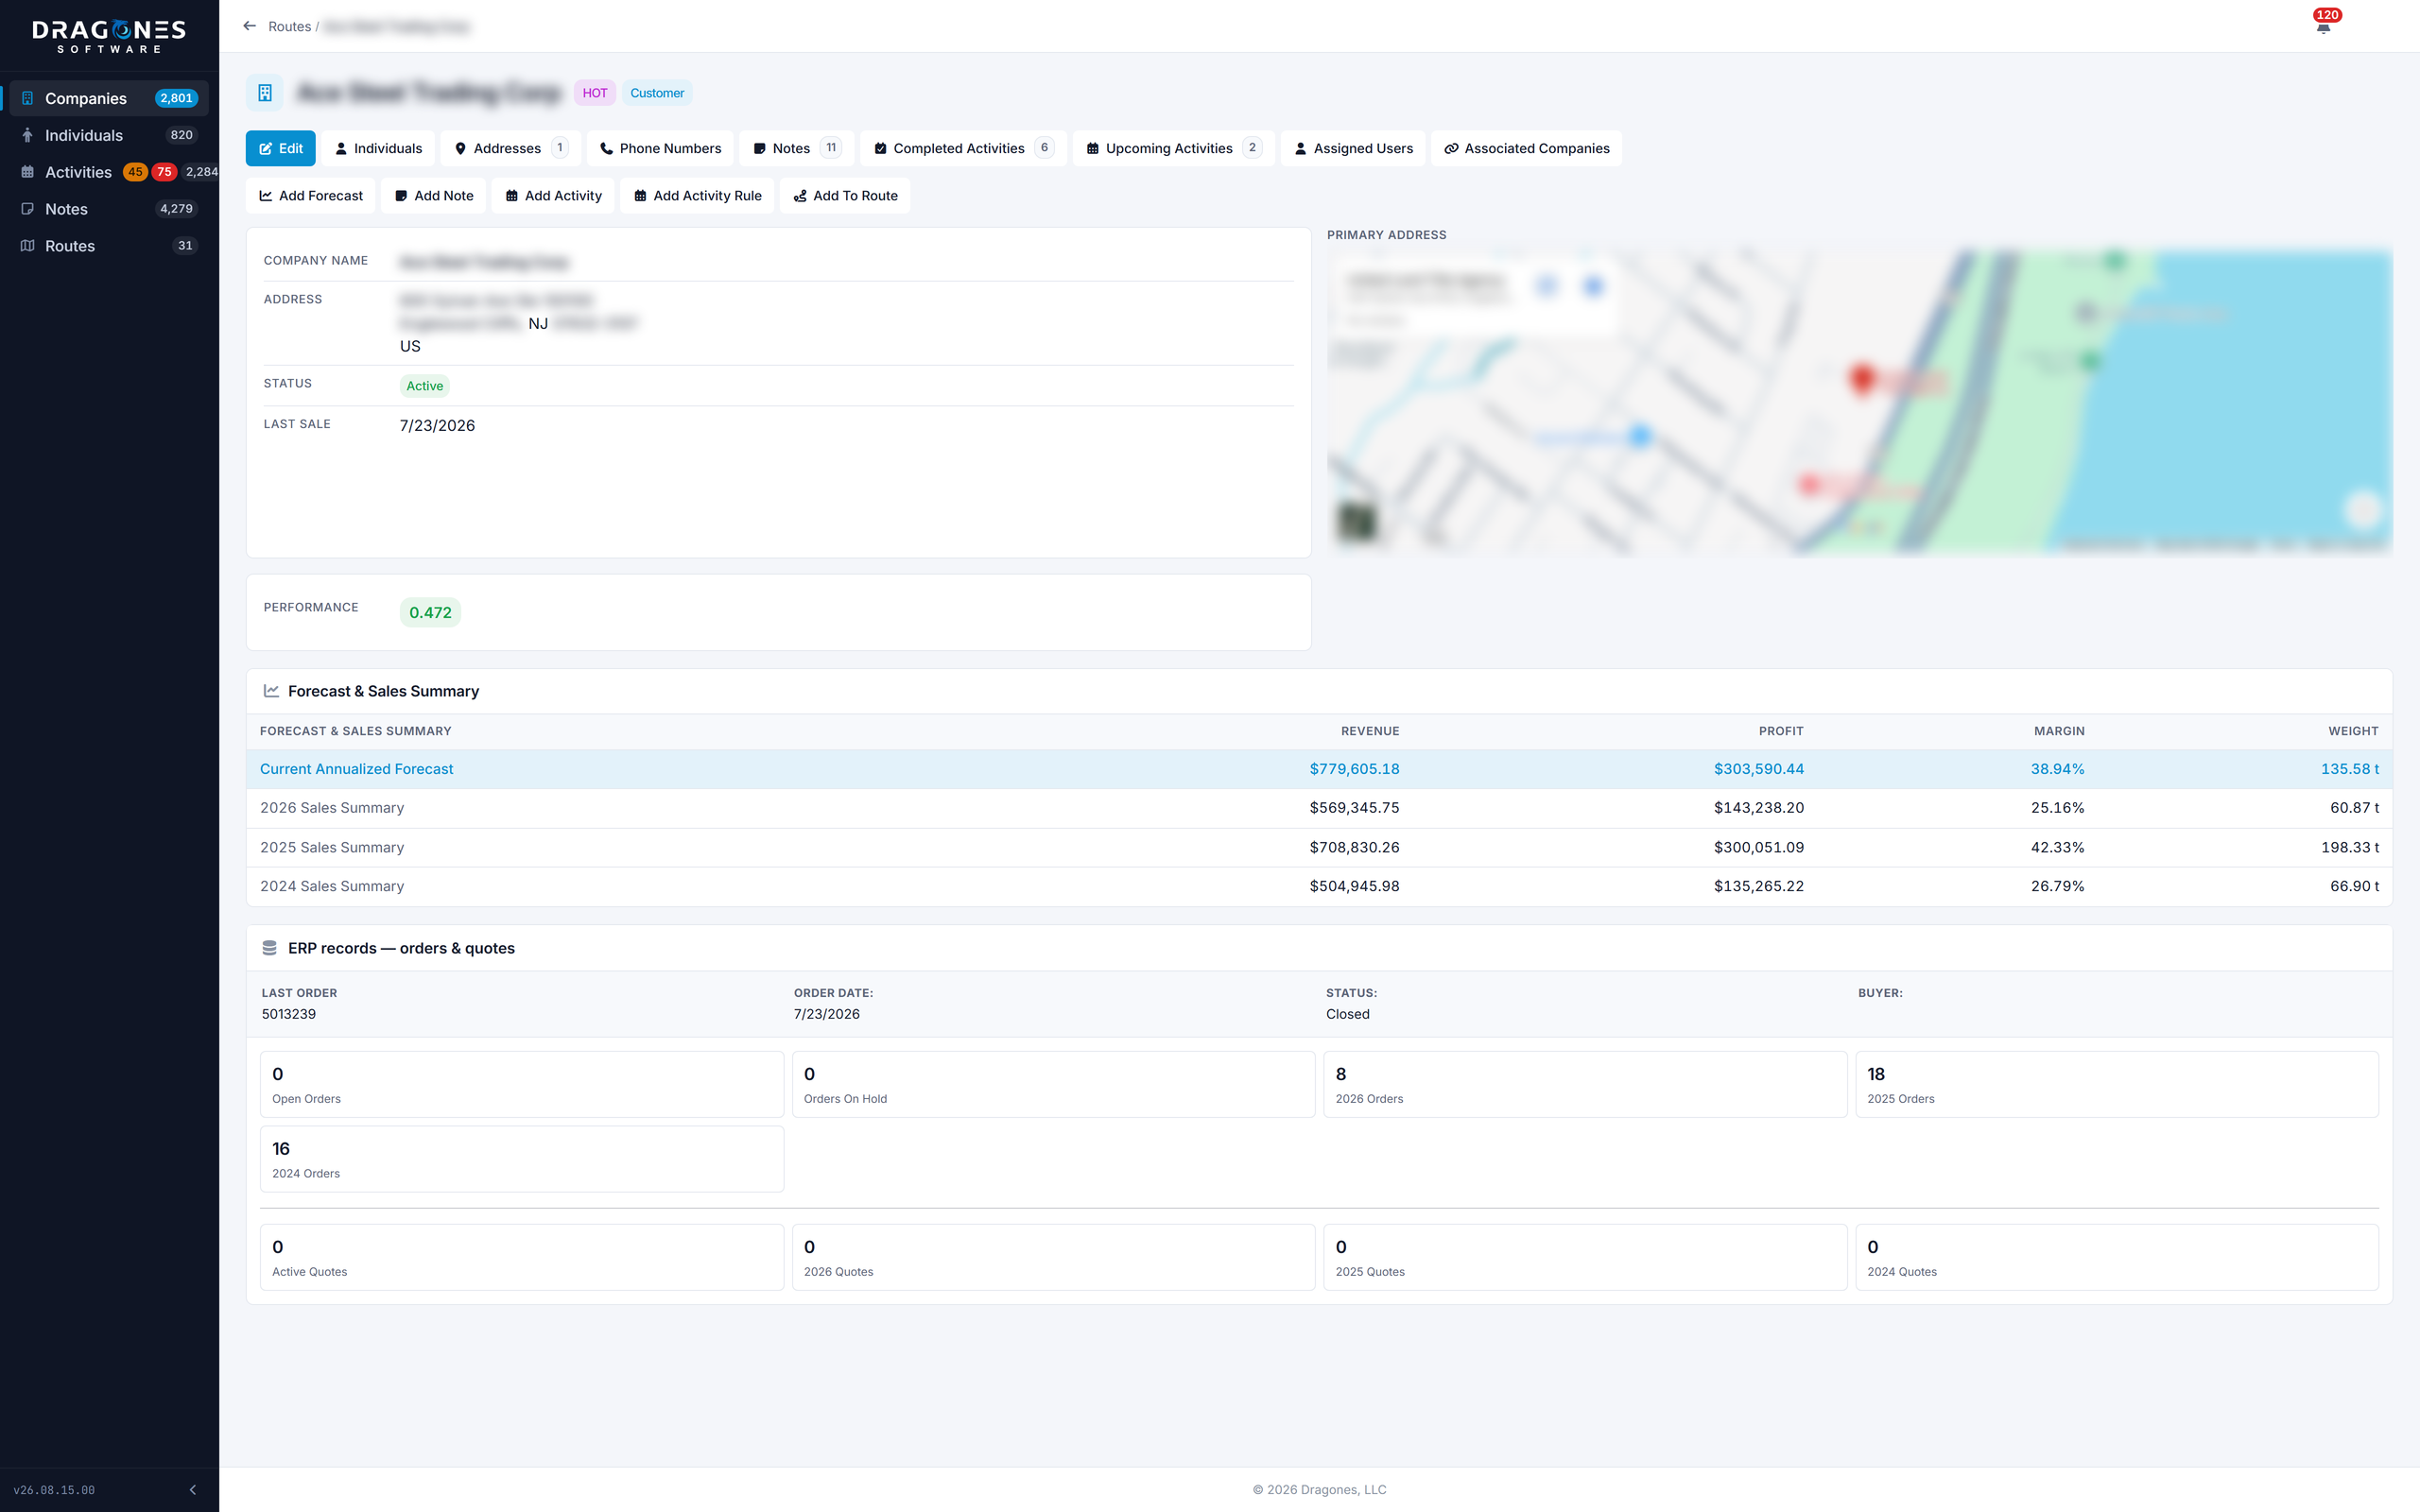Click the performance score 0.472 badge
The height and width of the screenshot is (1512, 2420).
(430, 612)
